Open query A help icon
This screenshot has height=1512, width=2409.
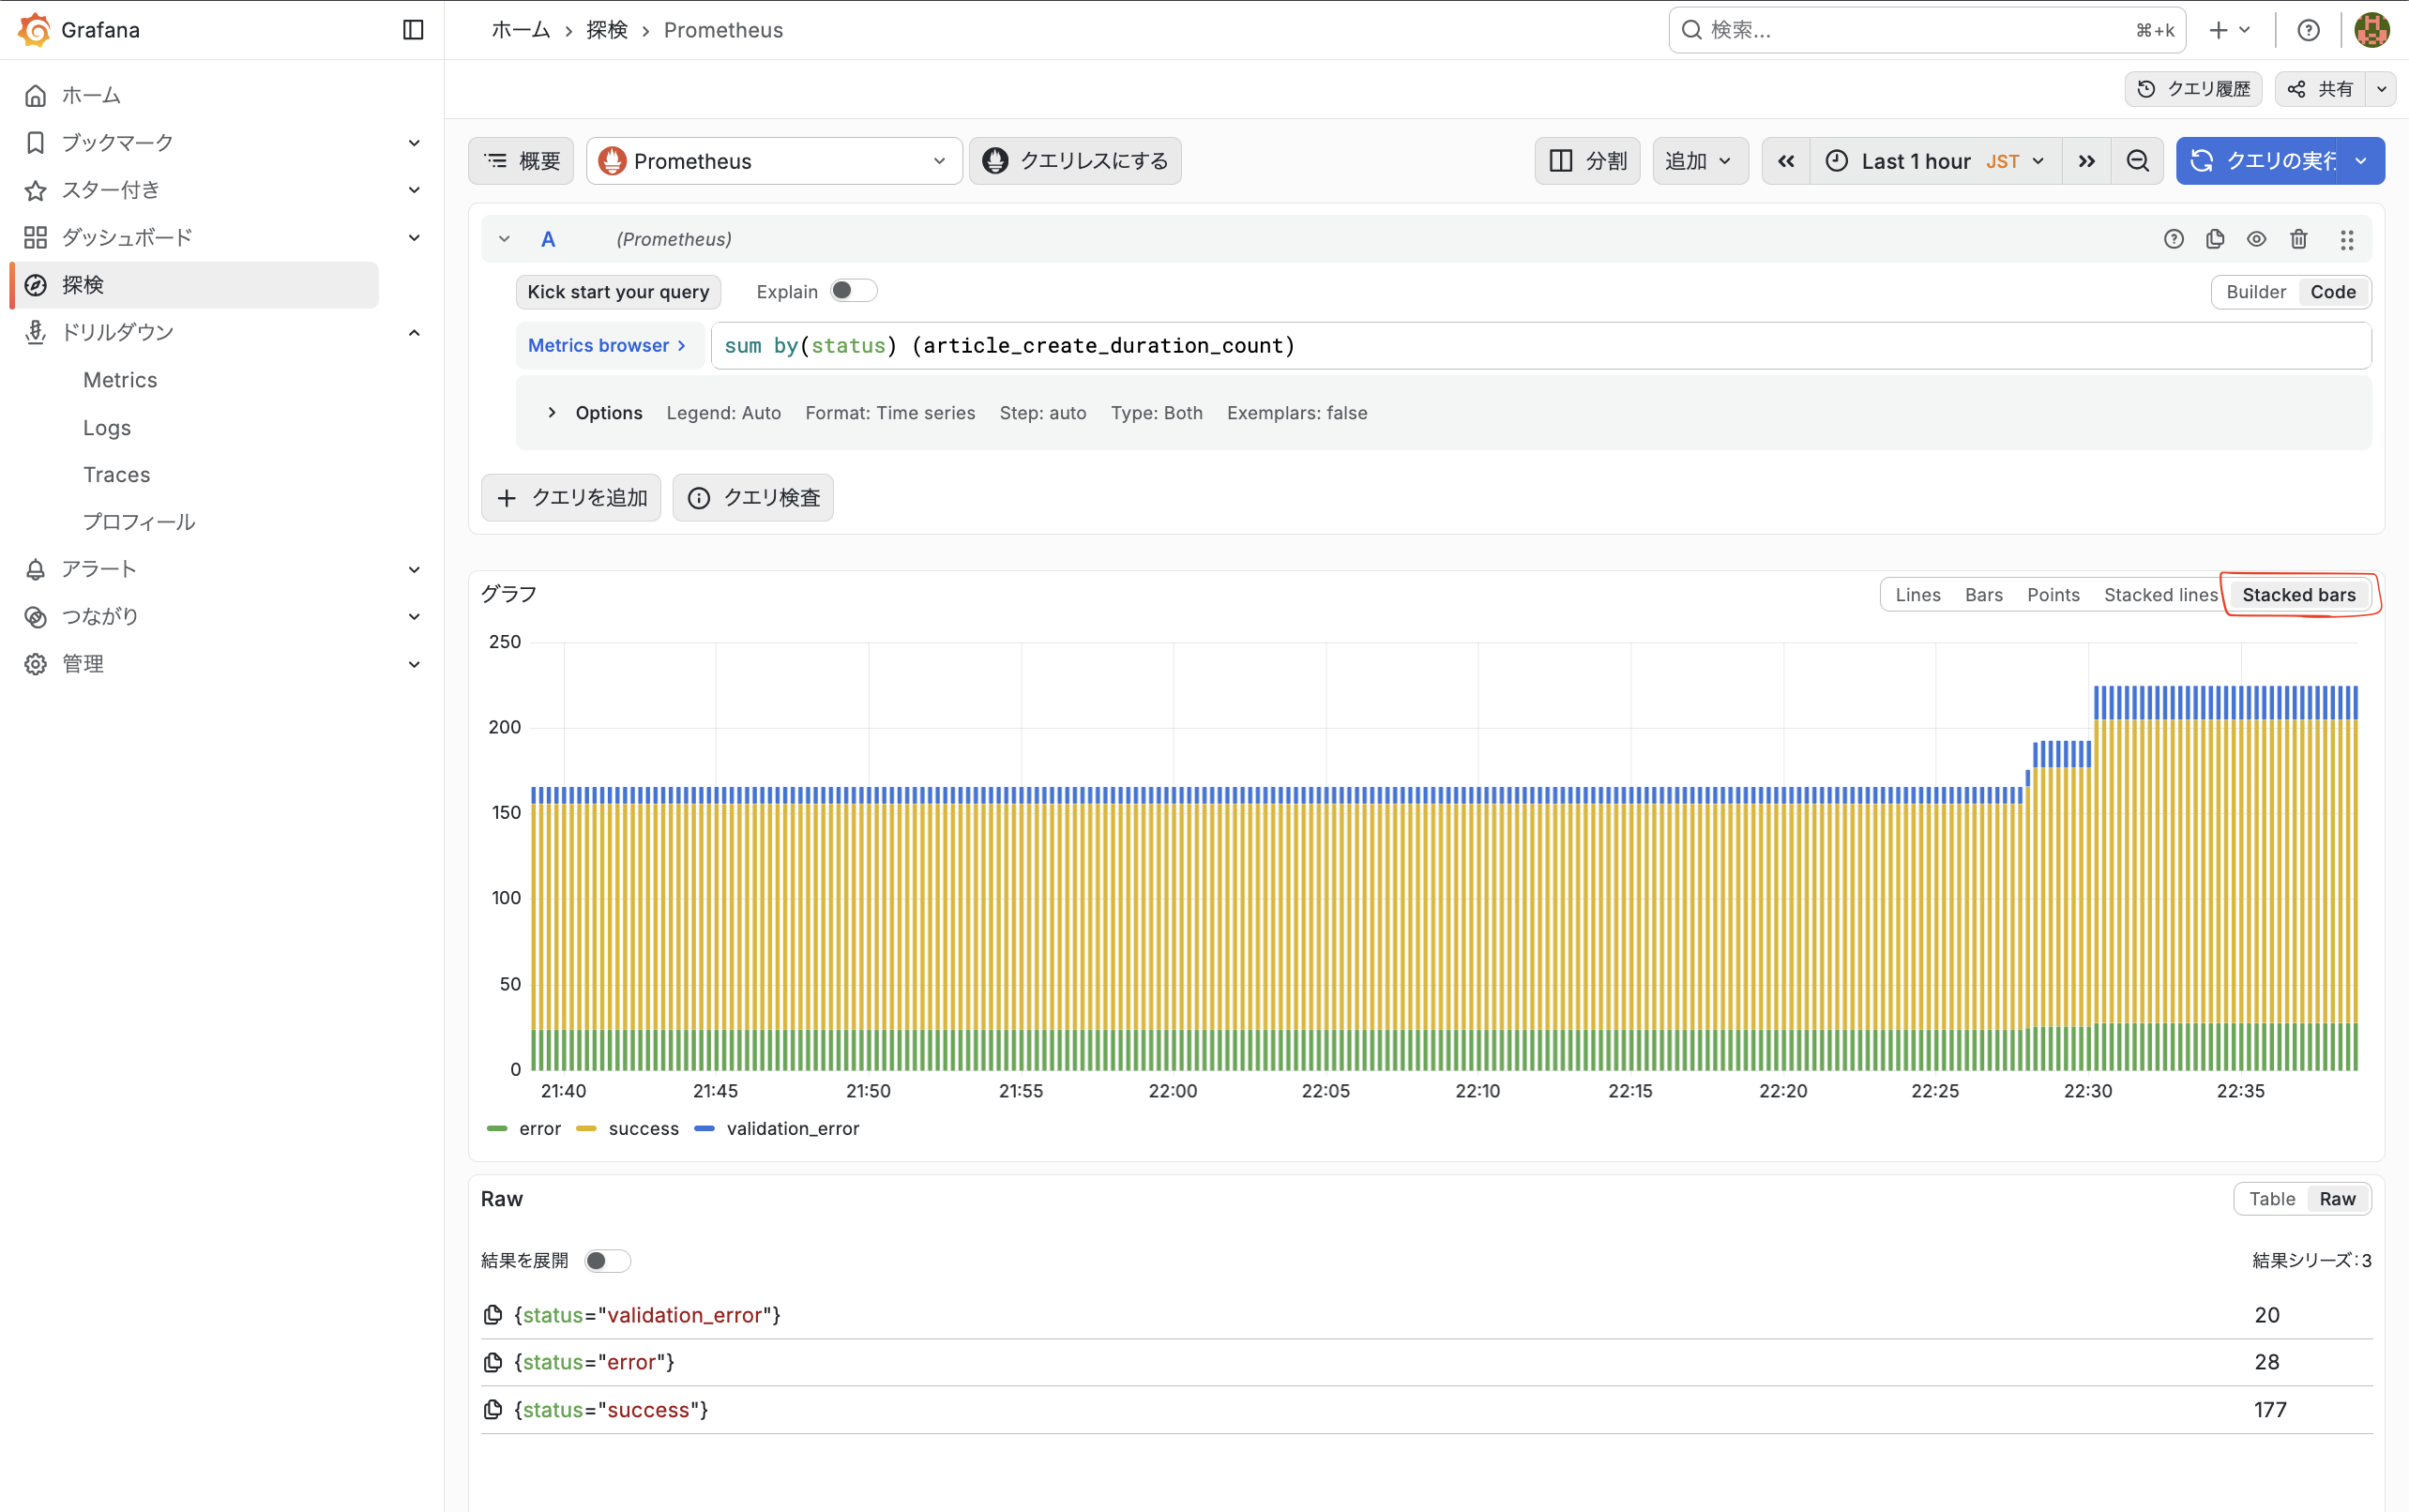pos(2173,239)
